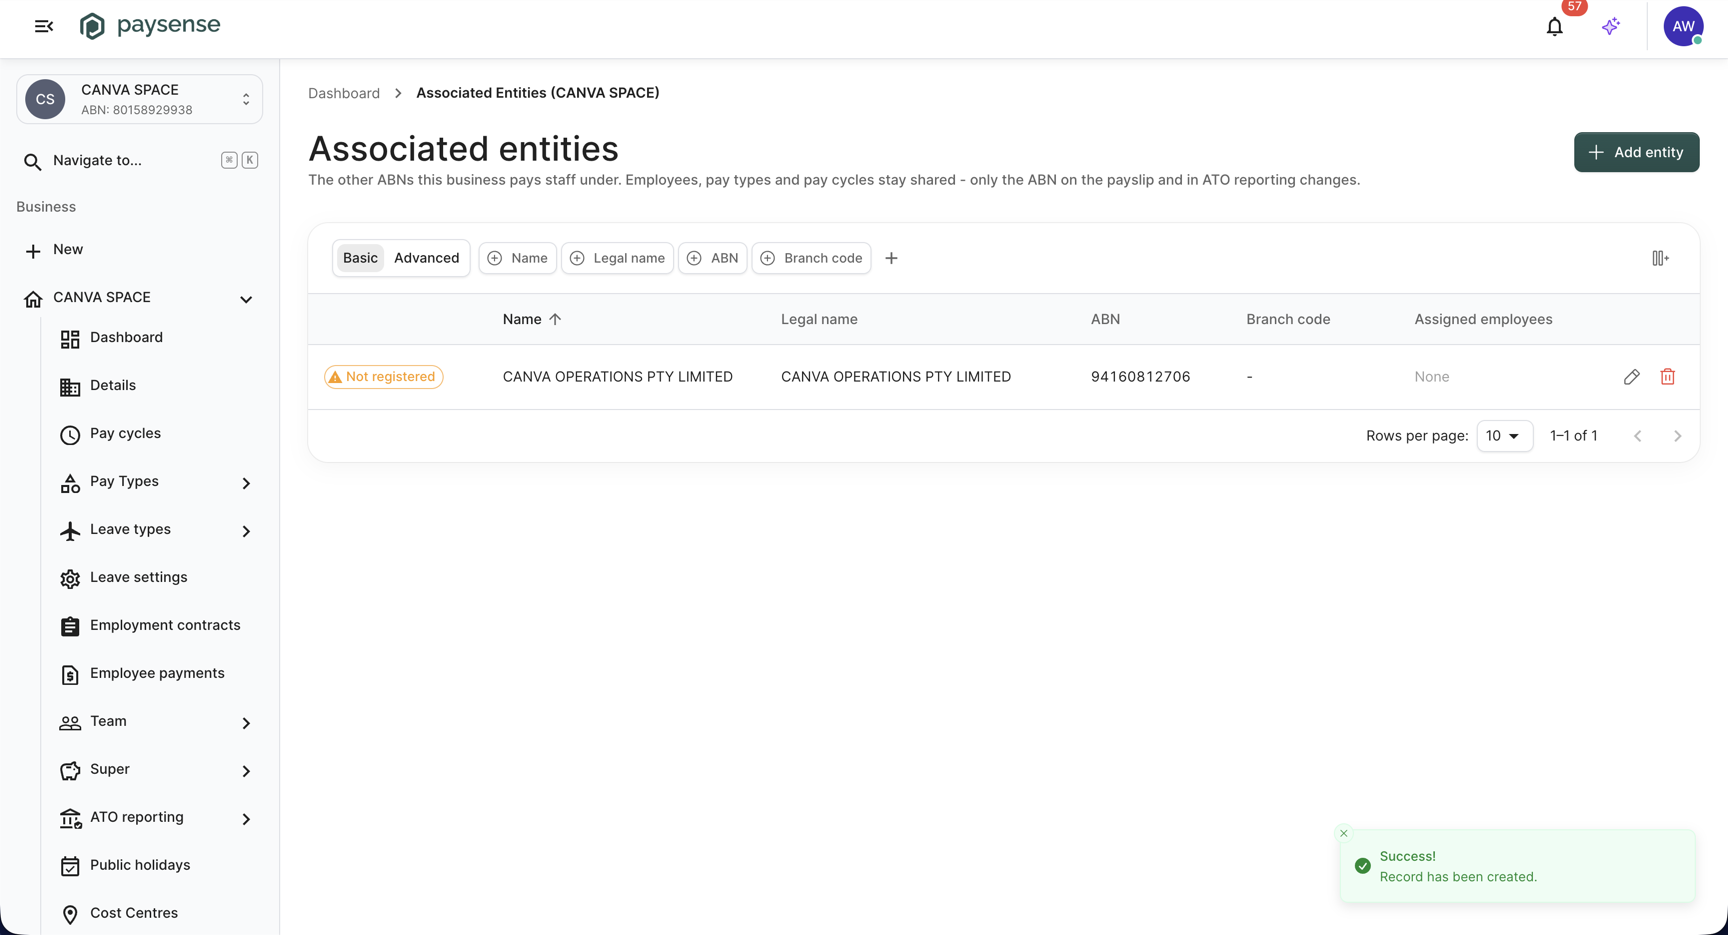Go to the previous page of results
Screen dimensions: 1728x935
click(x=1638, y=436)
